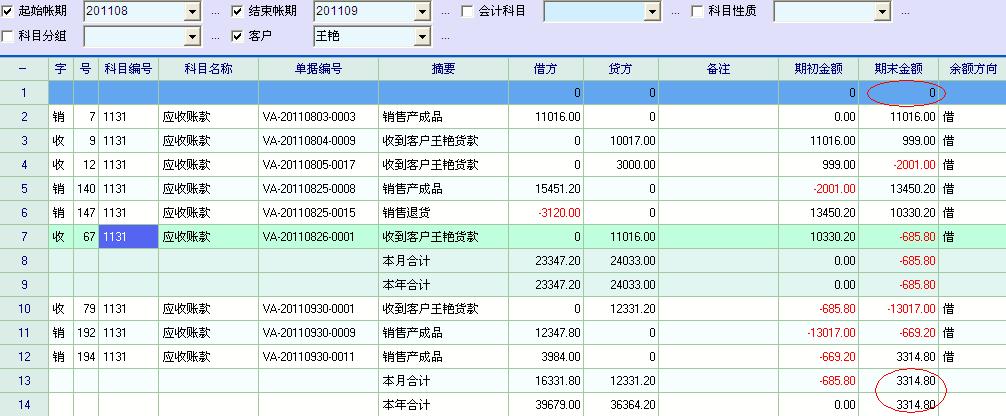Click the minus icon in grid corner
Screen dimensions: 1006x416
(x=24, y=69)
